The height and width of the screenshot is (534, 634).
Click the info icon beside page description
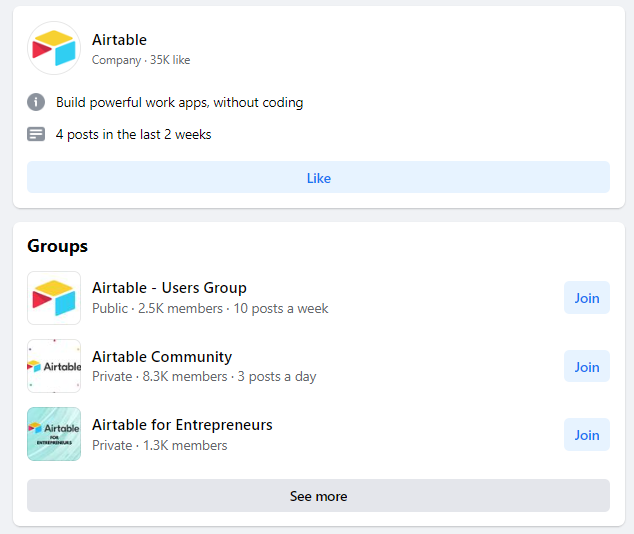(36, 102)
